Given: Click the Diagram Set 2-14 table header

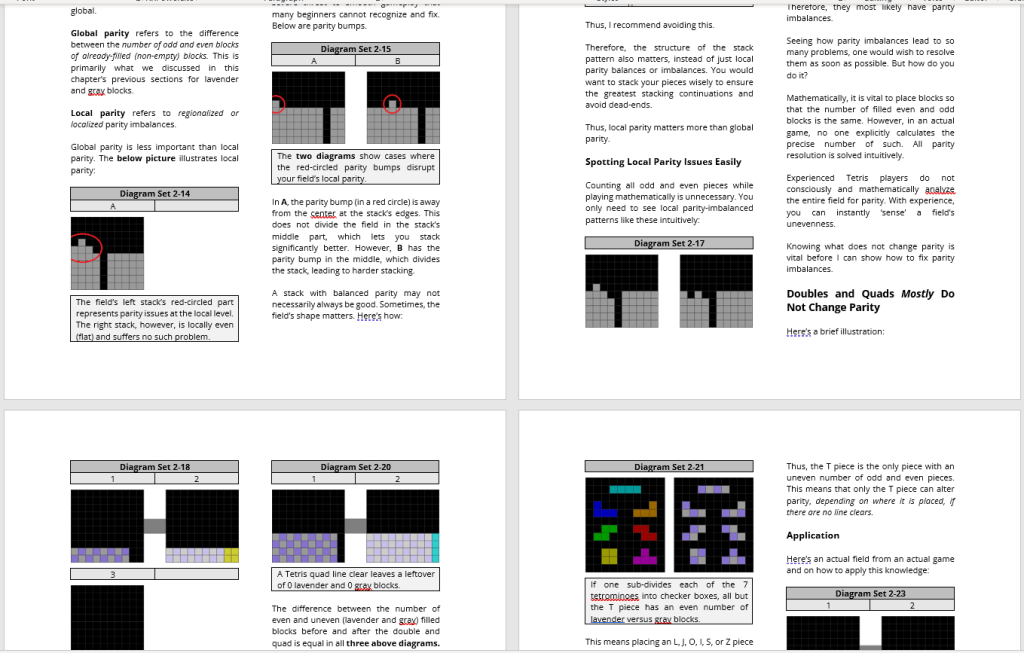Looking at the screenshot, I should point(154,193).
